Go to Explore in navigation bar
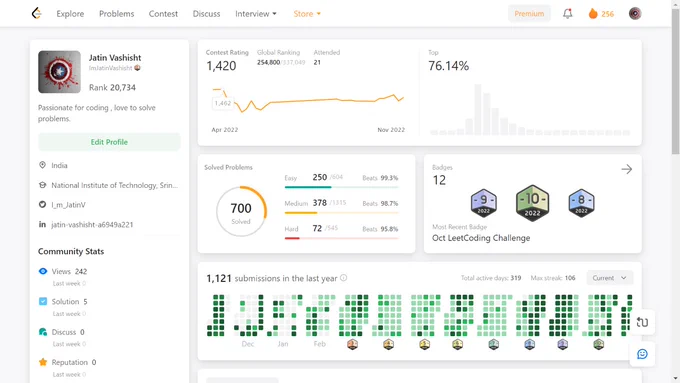This screenshot has width=680, height=383. 70,14
